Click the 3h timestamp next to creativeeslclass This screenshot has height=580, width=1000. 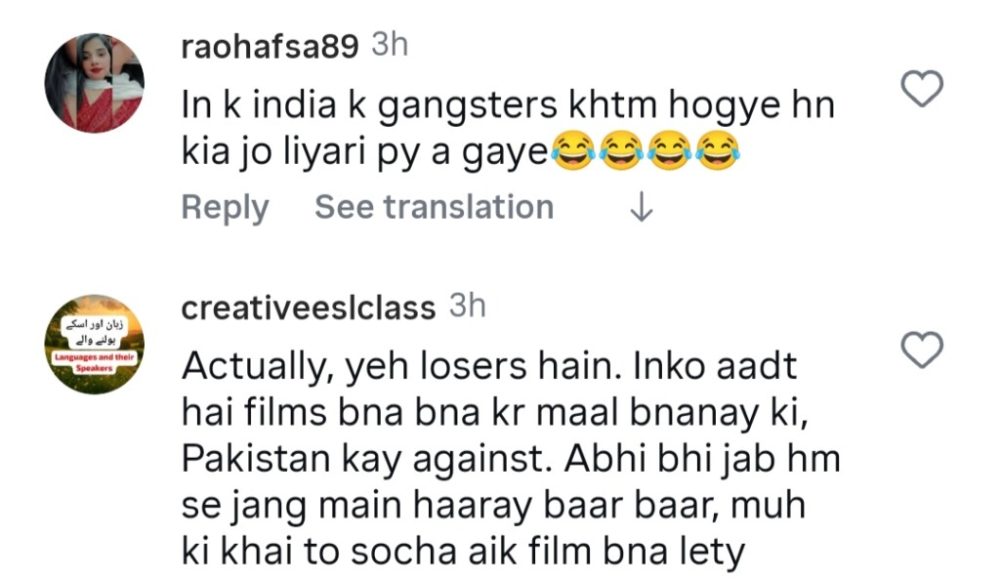pyautogui.click(x=467, y=306)
